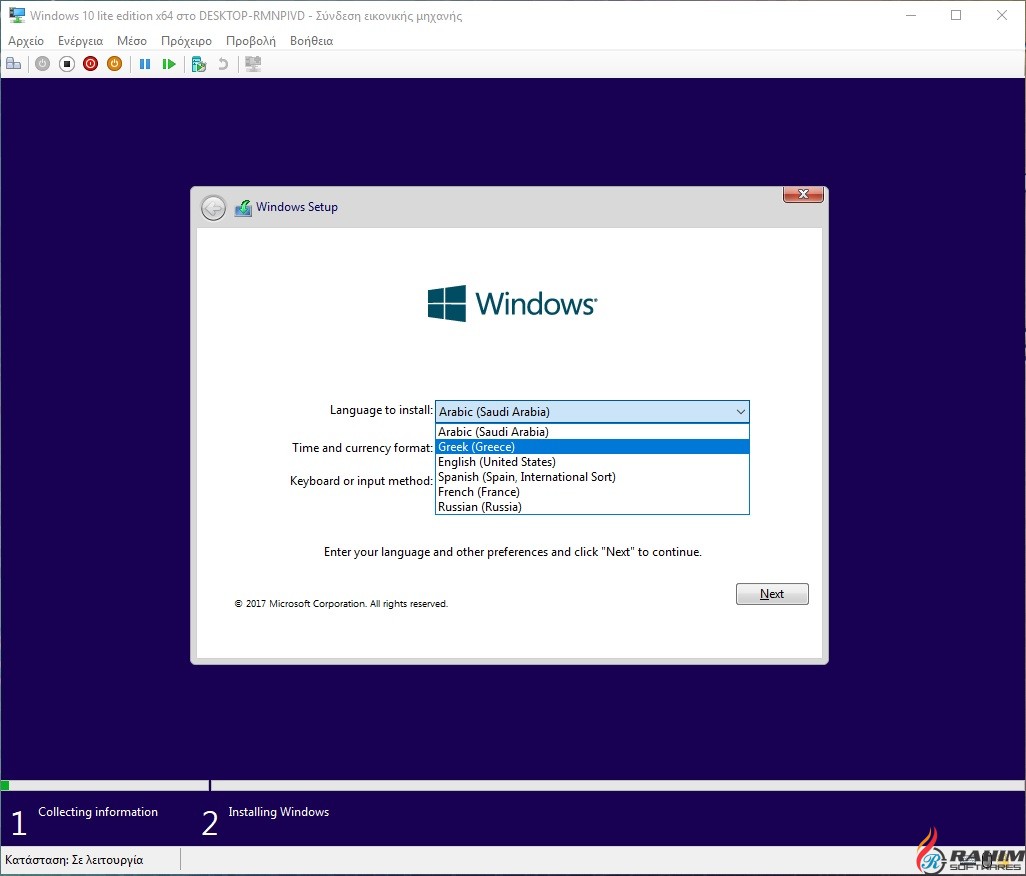
Task: Choose French (France) language
Action: point(592,492)
